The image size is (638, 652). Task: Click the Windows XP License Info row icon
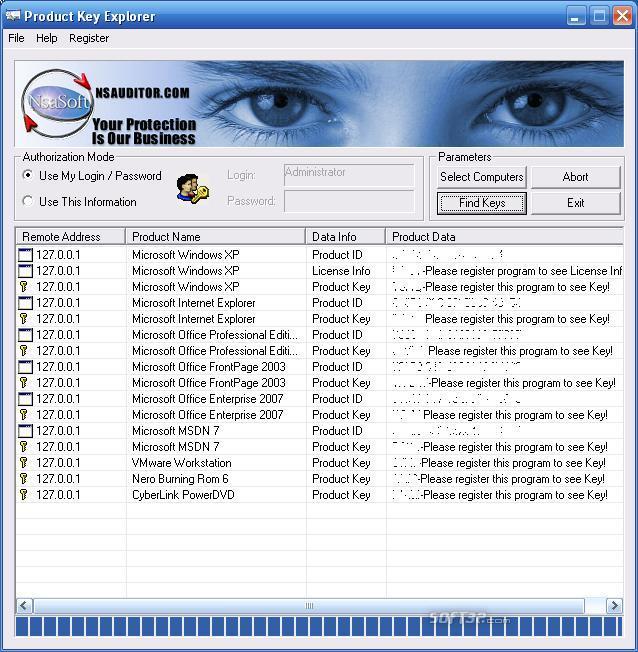click(25, 271)
